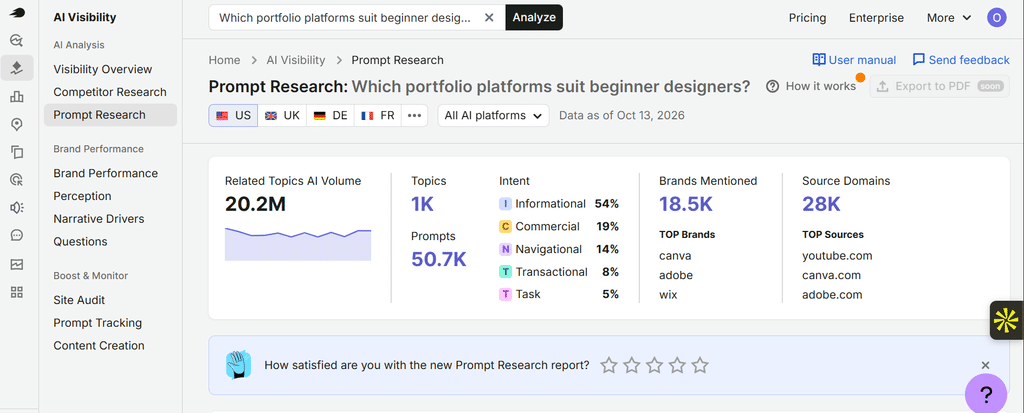Rate the report one star
This screenshot has height=413, width=1024.
tap(609, 365)
